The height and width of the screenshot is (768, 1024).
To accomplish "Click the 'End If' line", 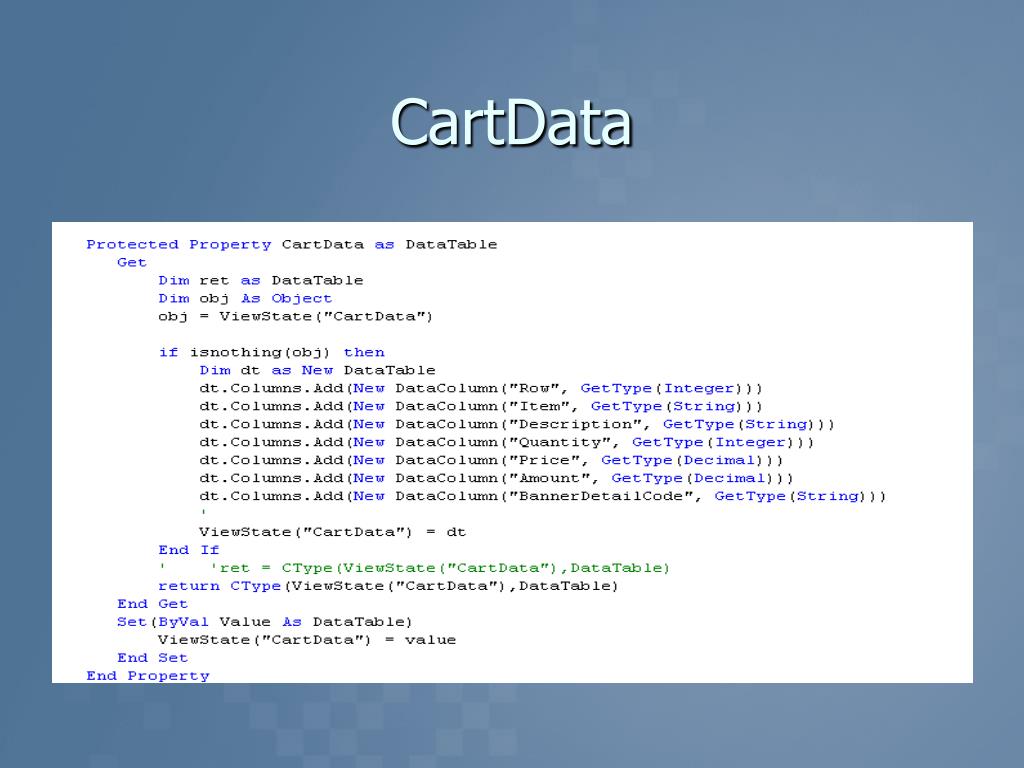I will 189,550.
